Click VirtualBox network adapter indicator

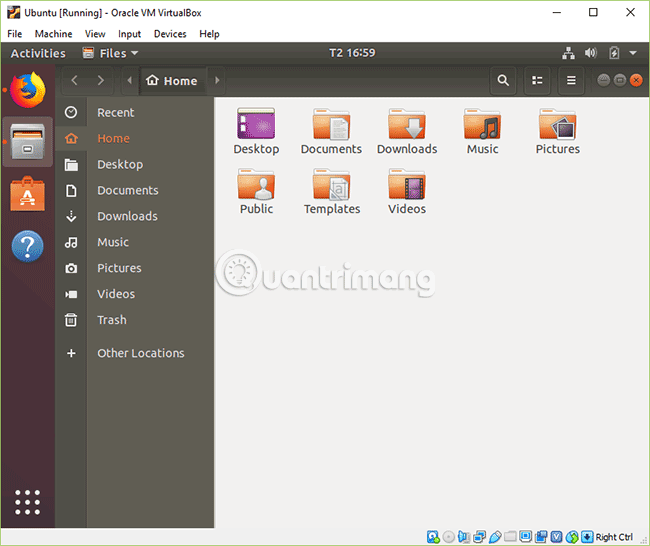[x=480, y=537]
